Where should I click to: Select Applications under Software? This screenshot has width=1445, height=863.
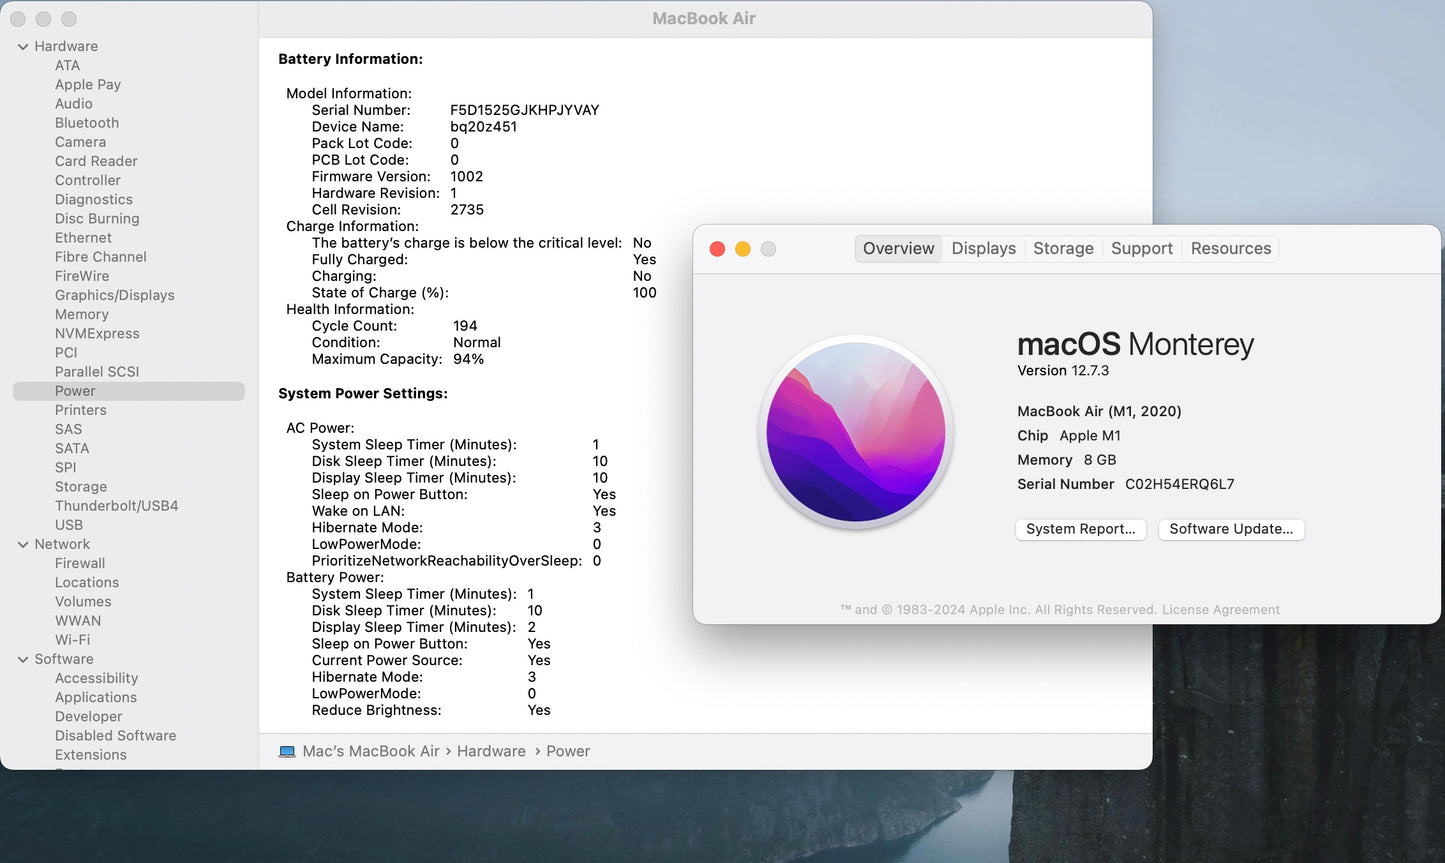(96, 698)
